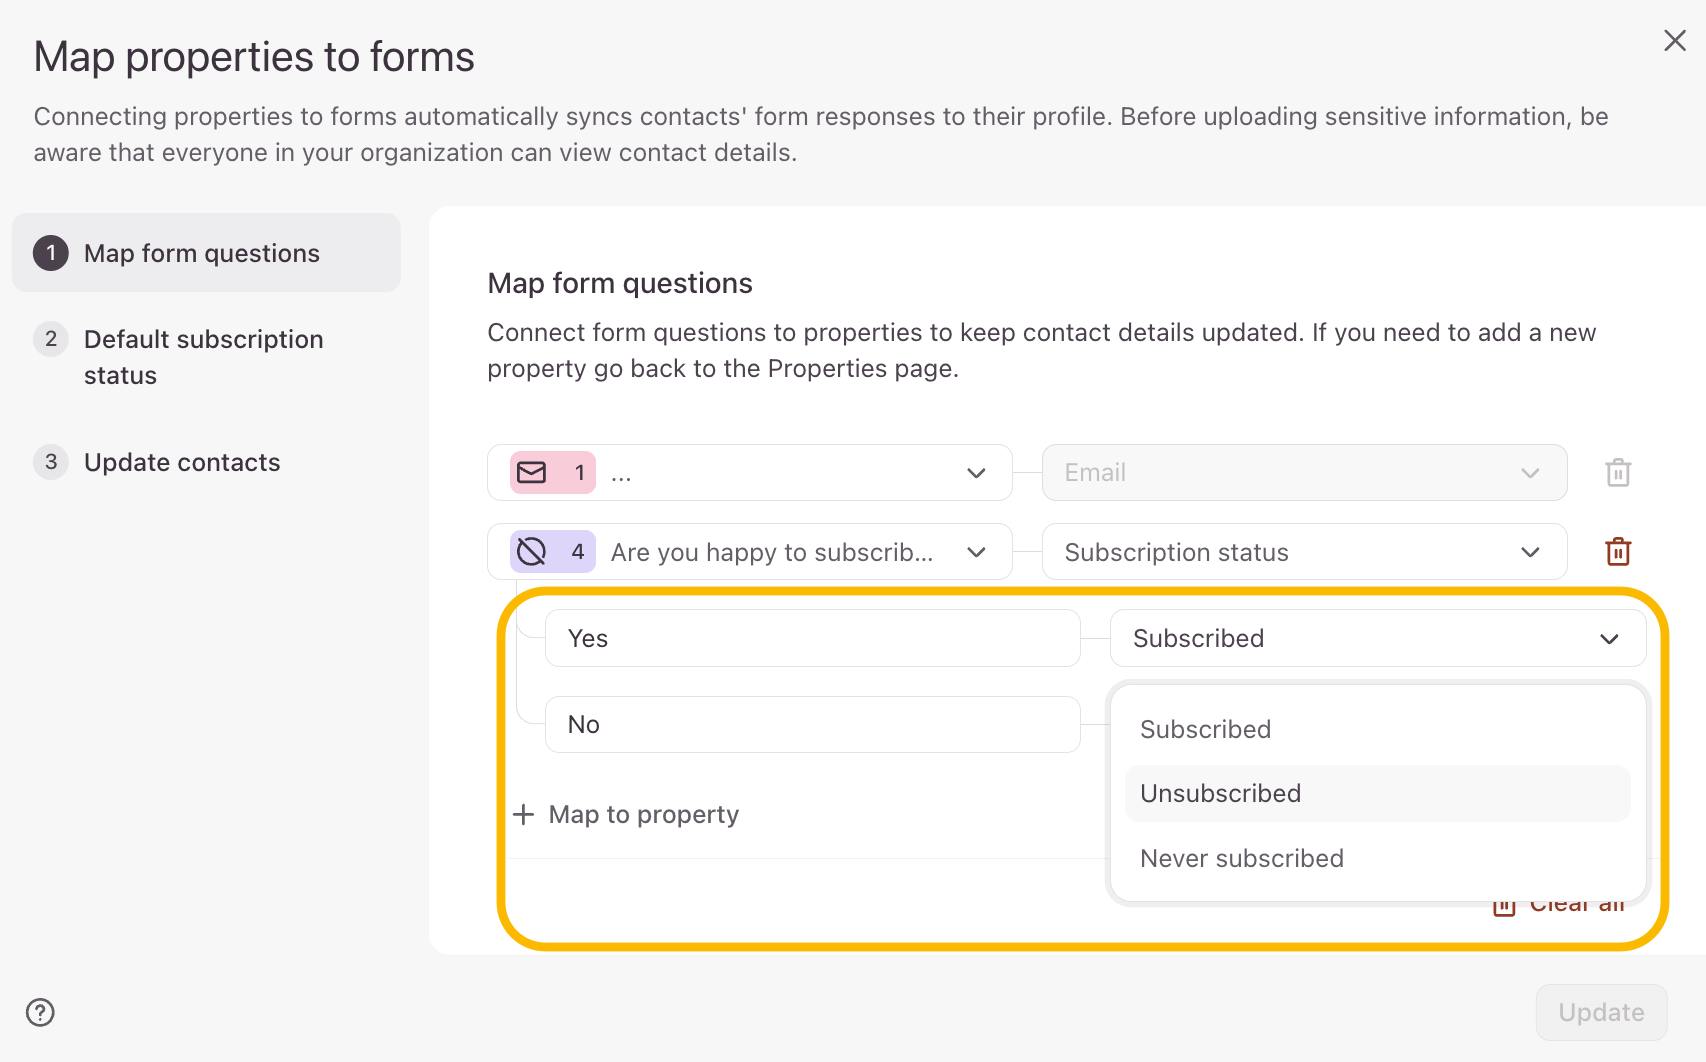Expand the form question 1 dropdown
Viewport: 1706px width, 1062px height.
pos(976,473)
